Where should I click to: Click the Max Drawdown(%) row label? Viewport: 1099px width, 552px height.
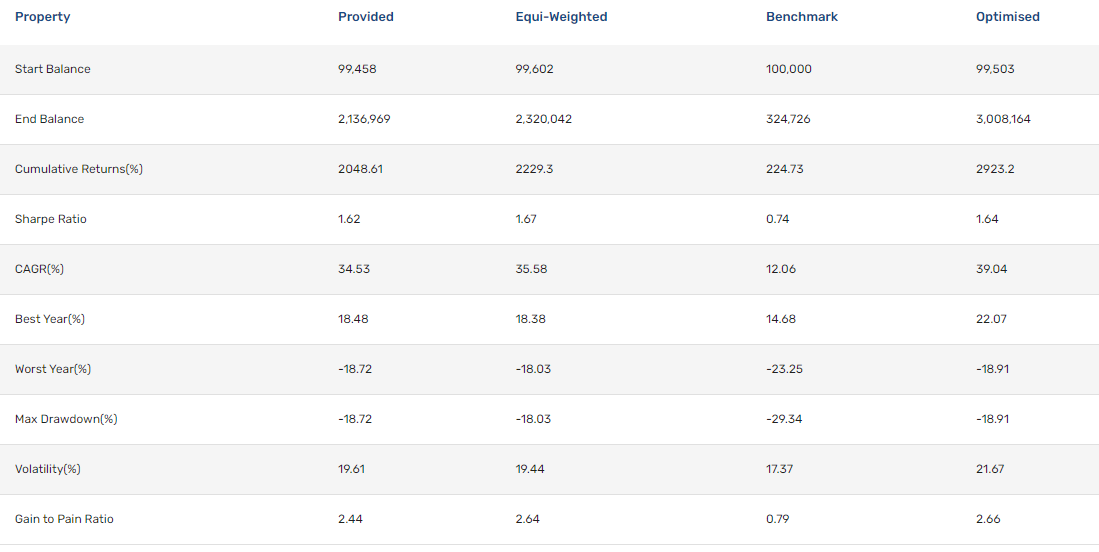(x=66, y=420)
